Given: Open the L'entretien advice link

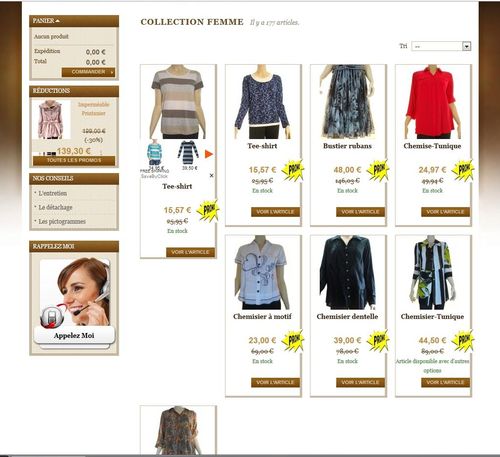Looking at the screenshot, I should (53, 193).
